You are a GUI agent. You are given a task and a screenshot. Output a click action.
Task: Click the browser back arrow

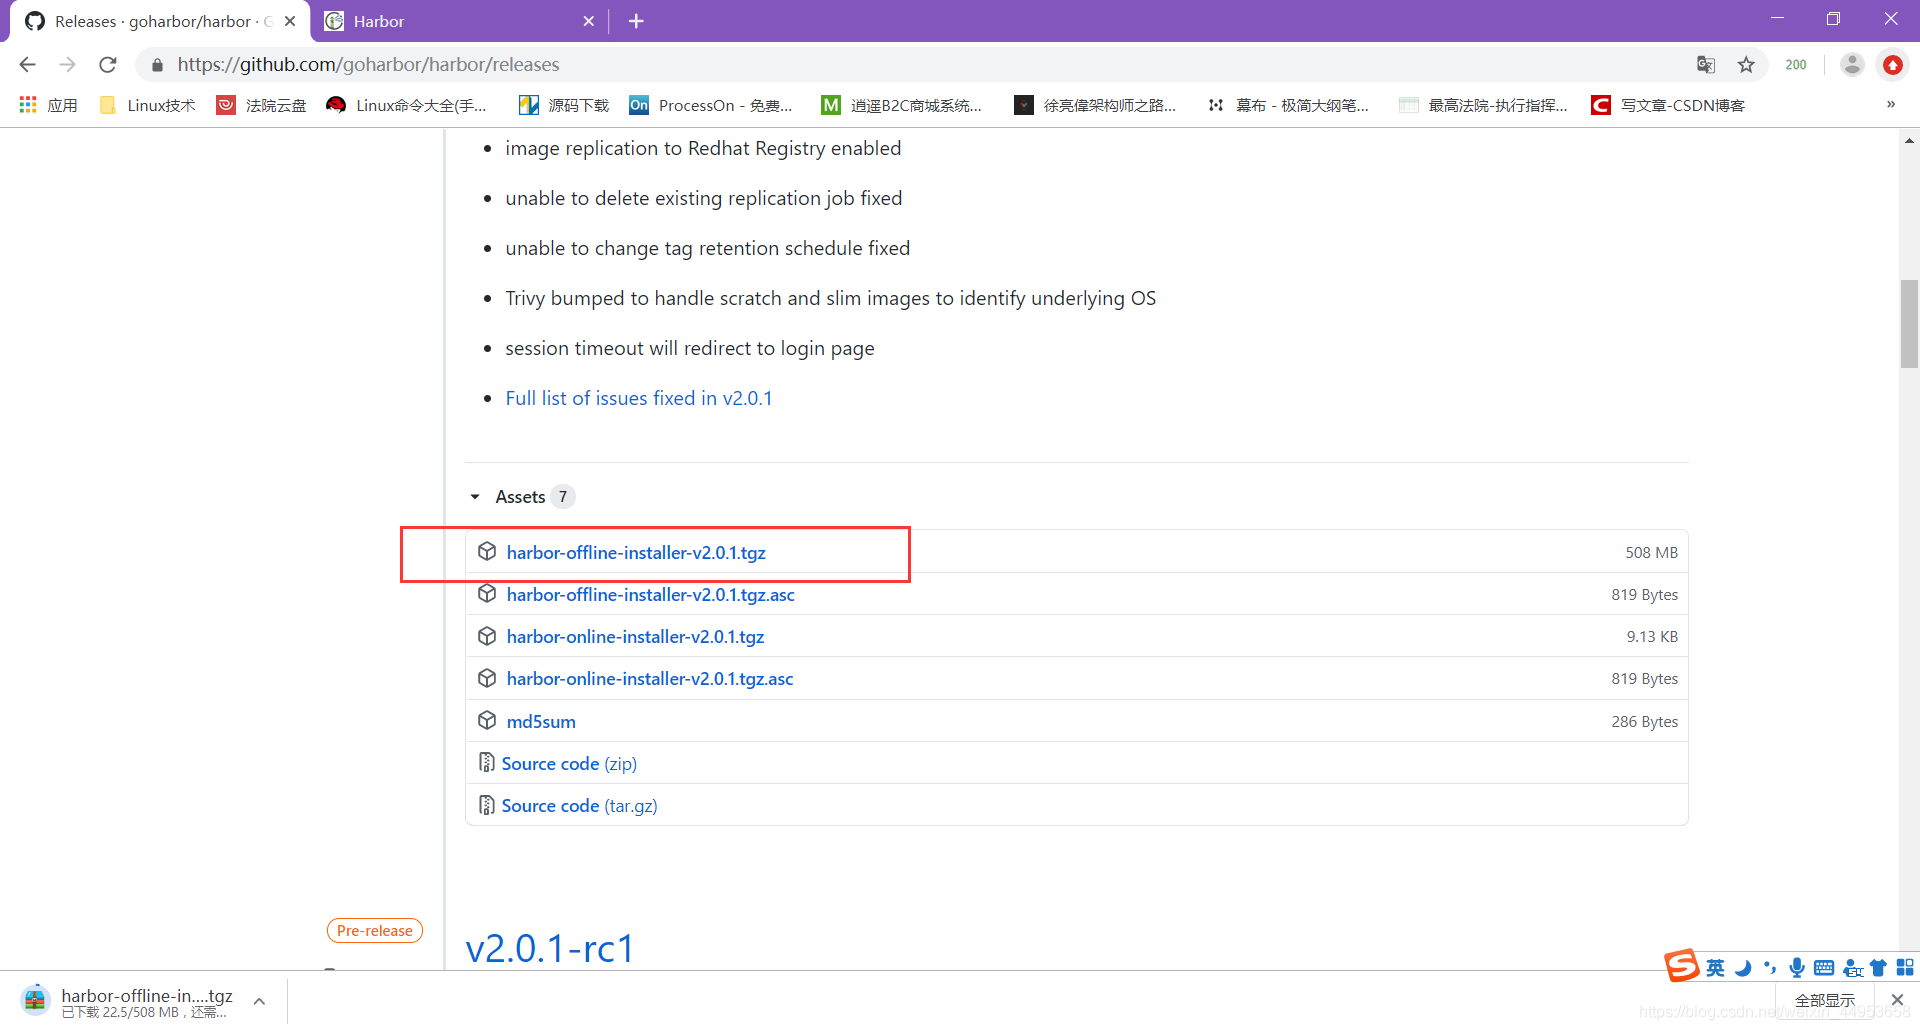(27, 65)
